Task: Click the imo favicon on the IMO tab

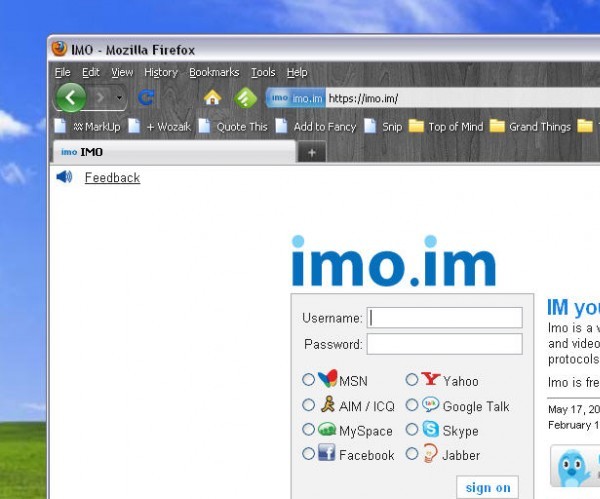Action: tap(69, 152)
